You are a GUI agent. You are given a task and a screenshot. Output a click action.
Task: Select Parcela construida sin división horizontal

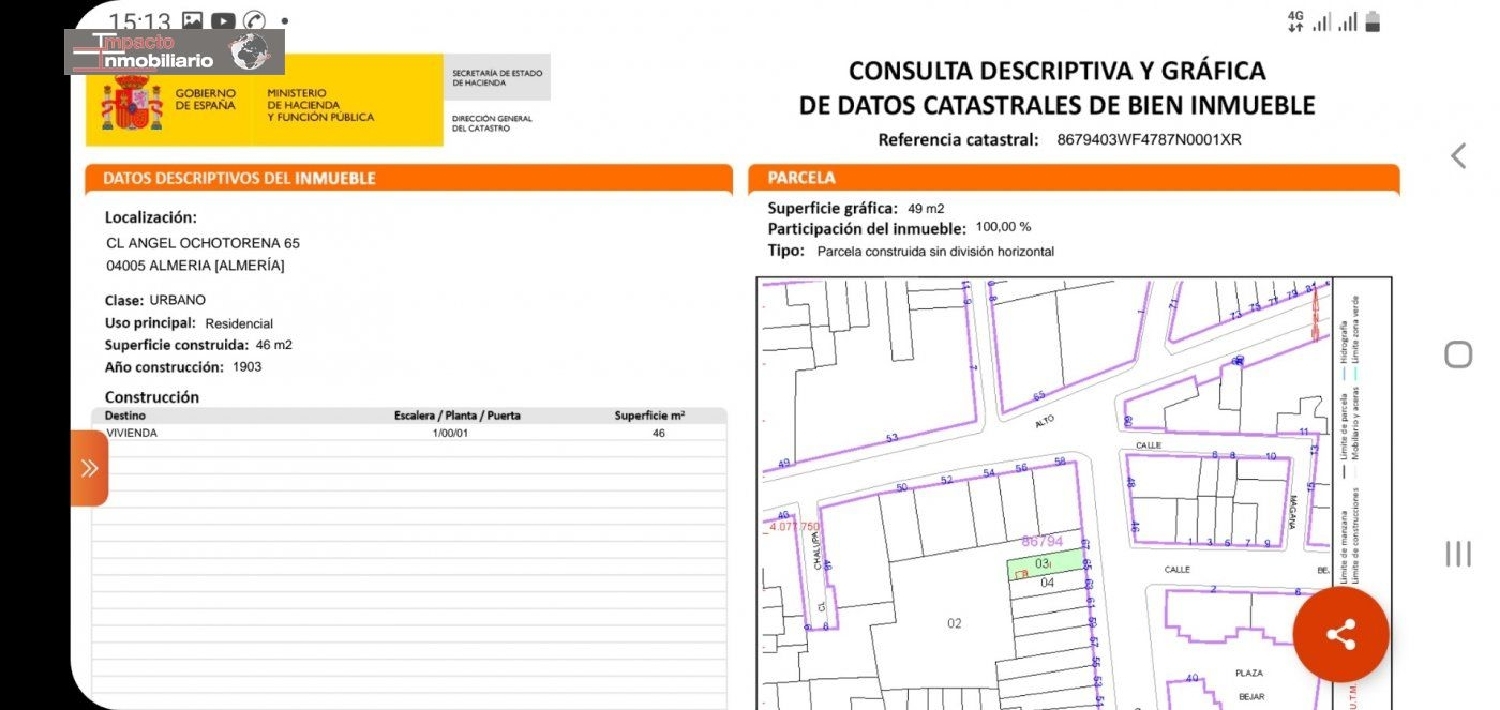click(x=936, y=252)
